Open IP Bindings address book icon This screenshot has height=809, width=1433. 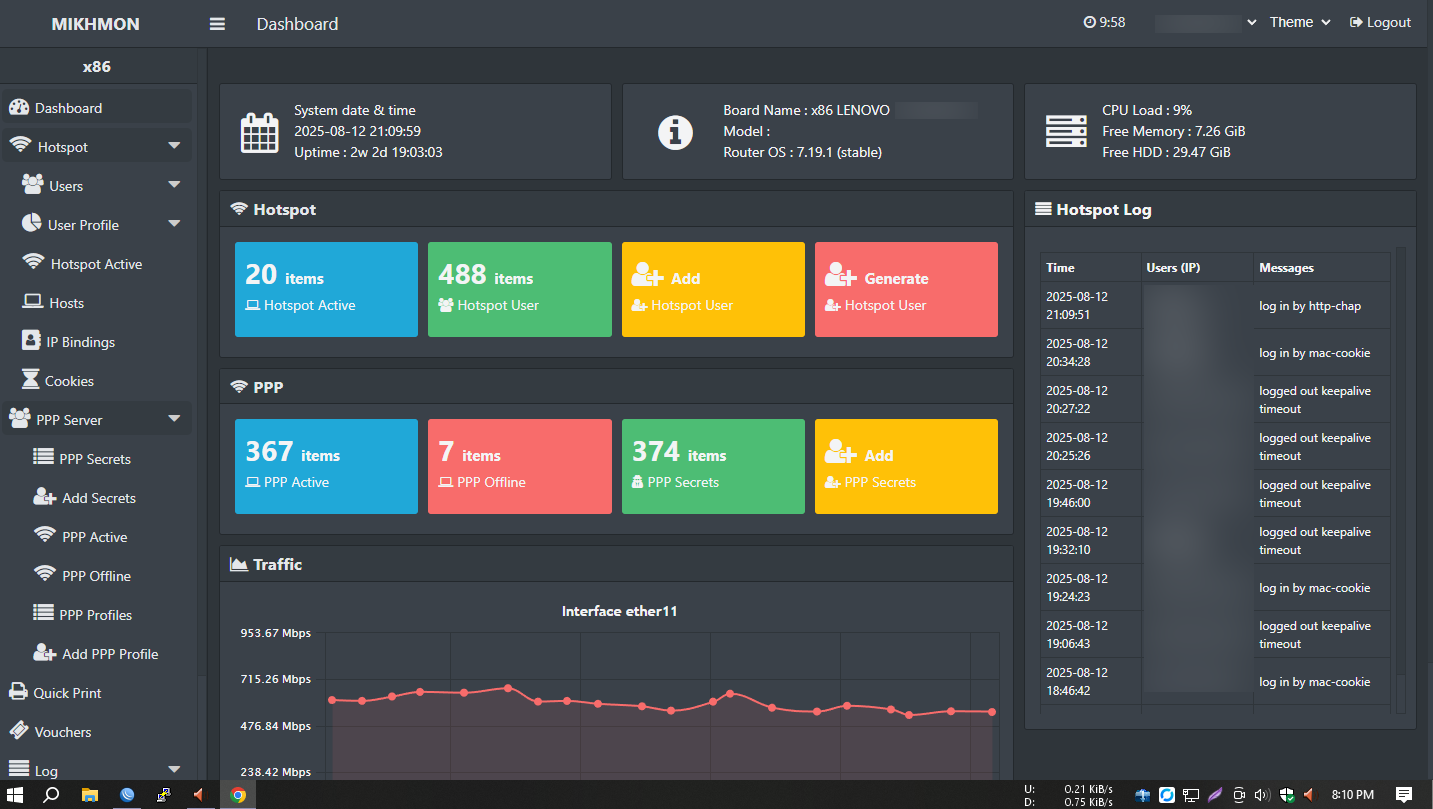pyautogui.click(x=31, y=342)
